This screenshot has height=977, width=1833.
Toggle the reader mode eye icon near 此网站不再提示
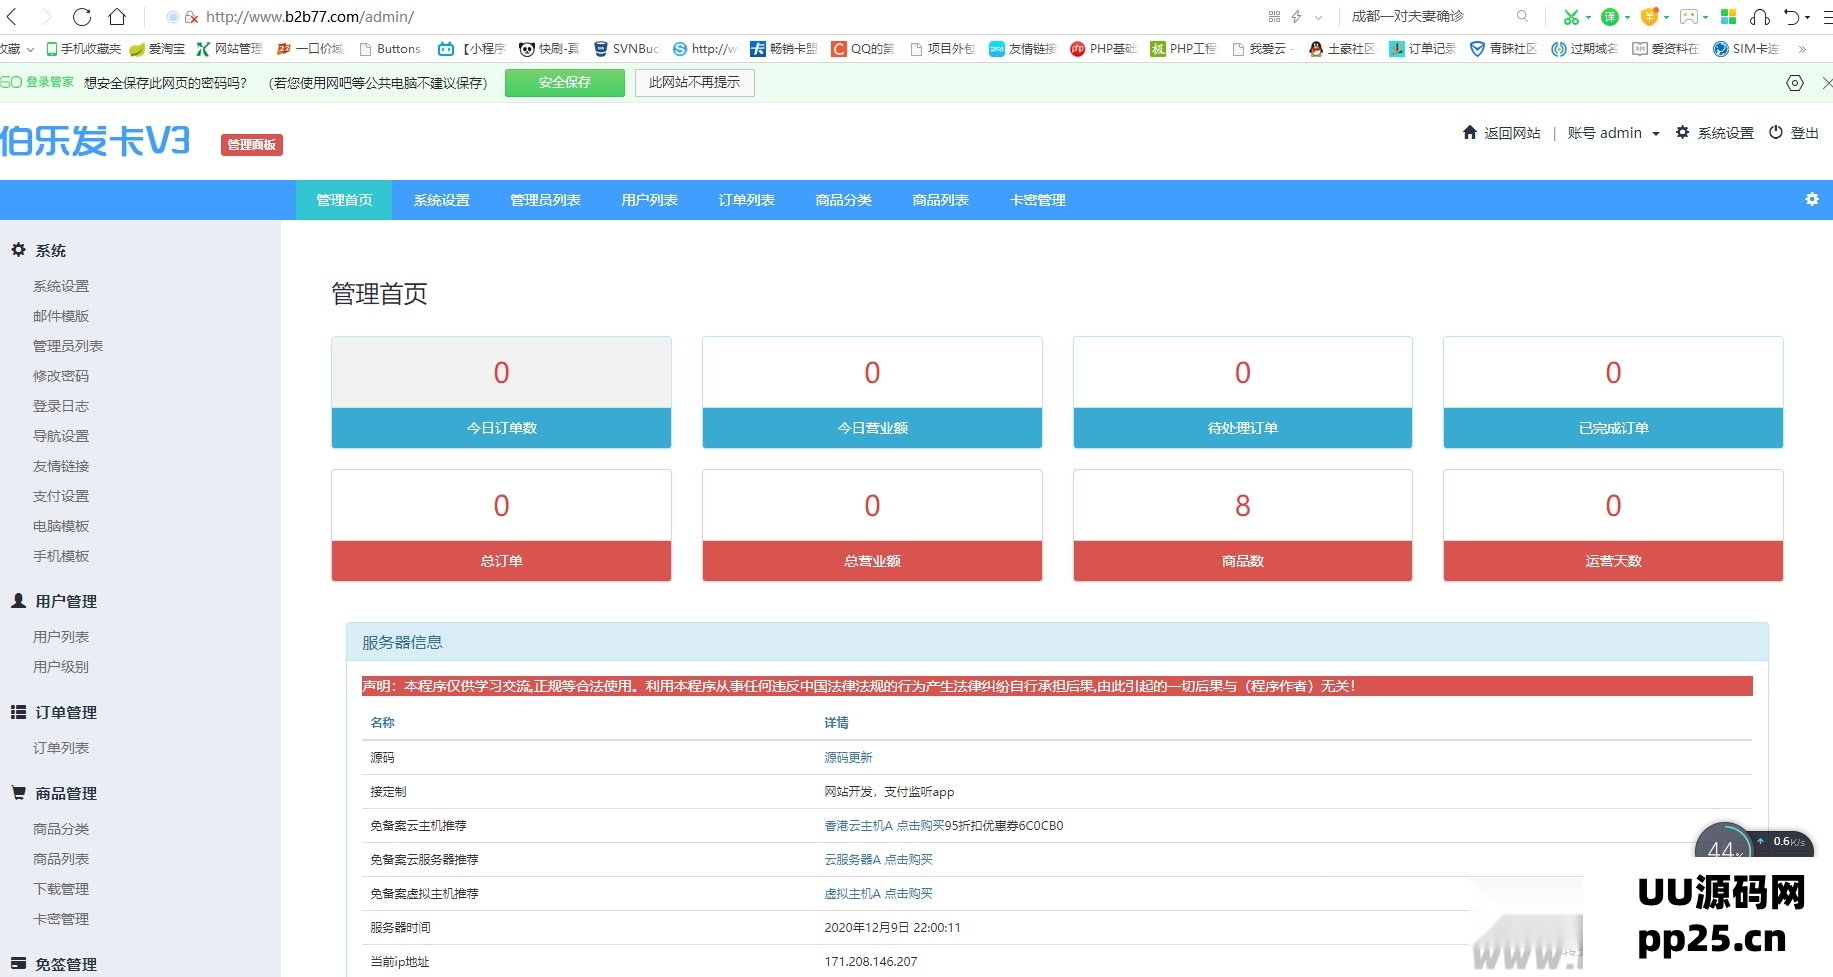pyautogui.click(x=1795, y=84)
